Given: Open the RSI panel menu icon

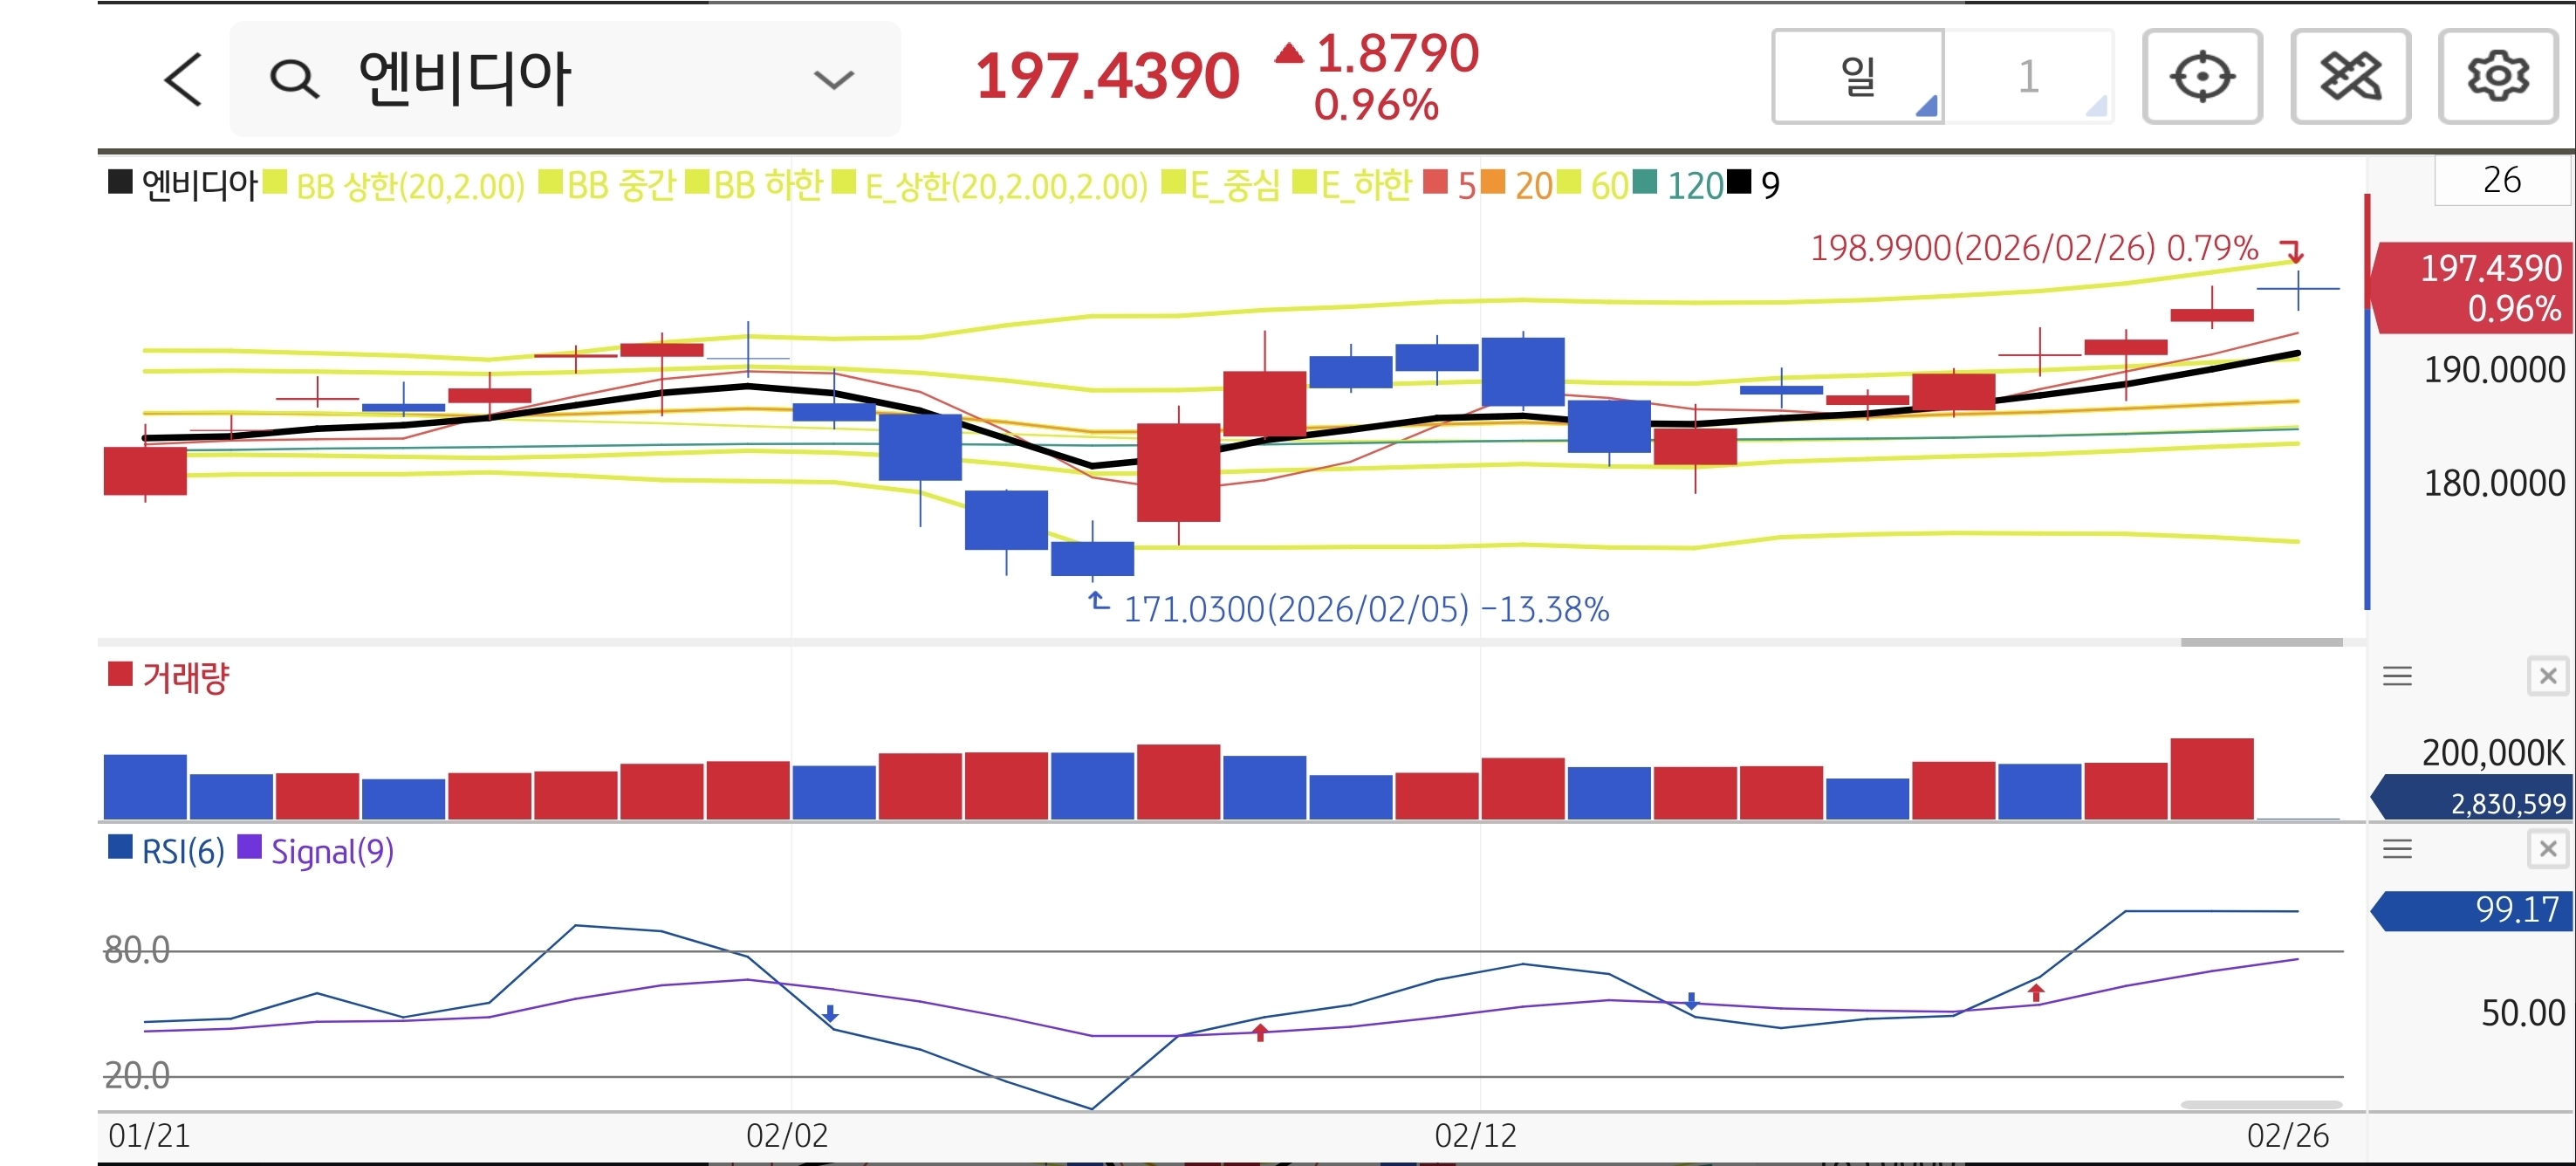Looking at the screenshot, I should click(2397, 850).
